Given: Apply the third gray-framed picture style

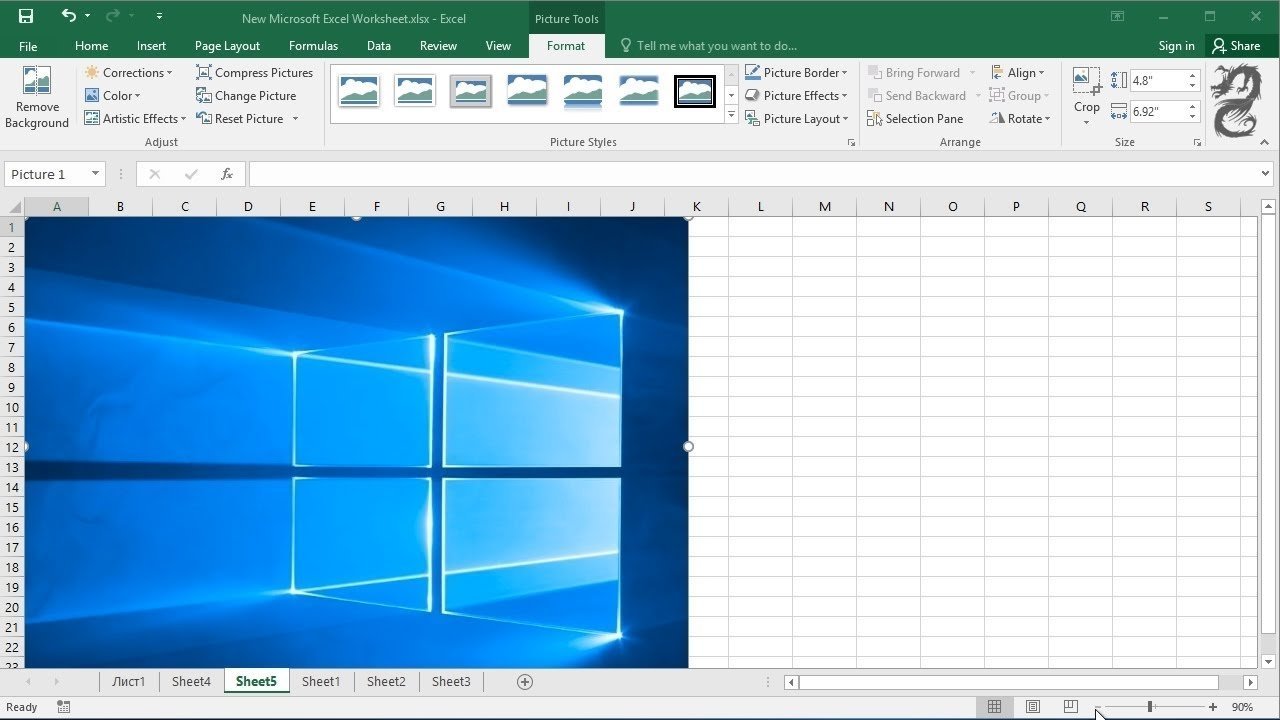Looking at the screenshot, I should [470, 91].
